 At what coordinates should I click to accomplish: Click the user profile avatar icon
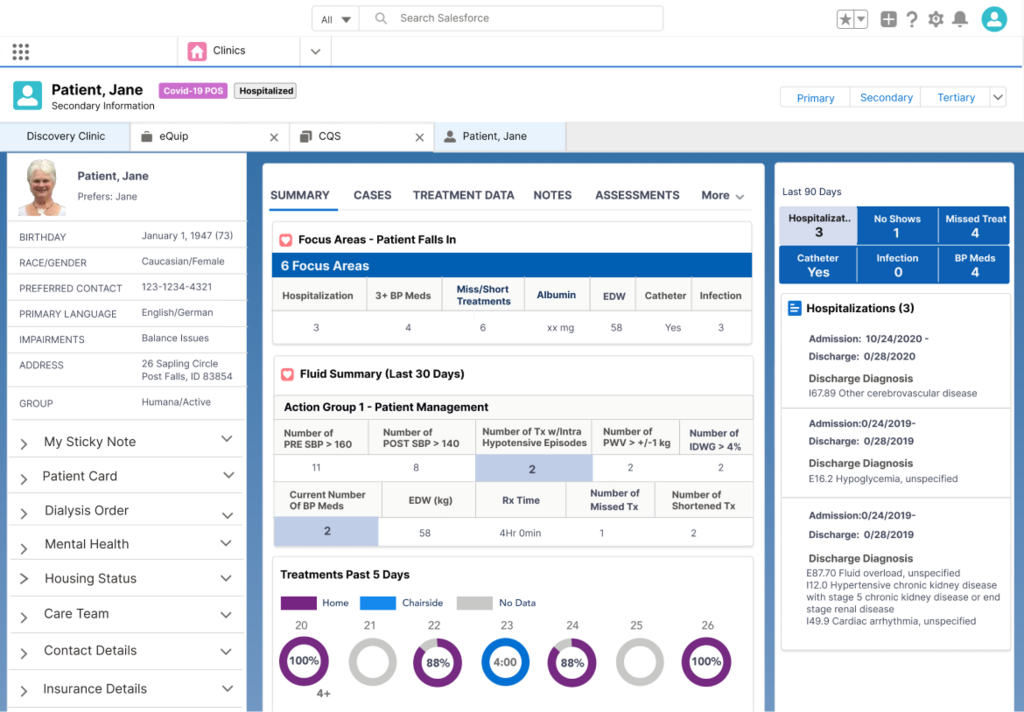click(x=994, y=19)
